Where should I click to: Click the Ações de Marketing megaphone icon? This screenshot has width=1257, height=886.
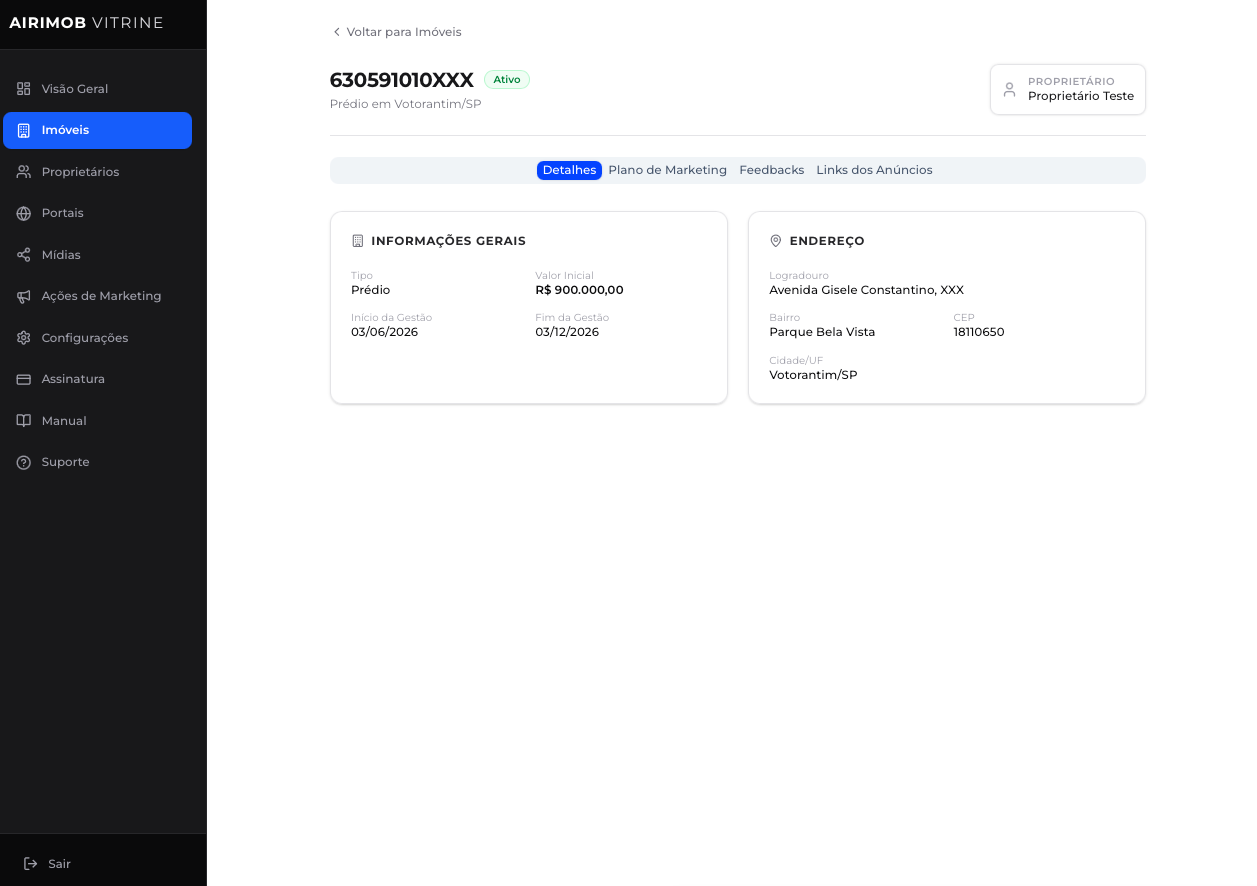point(24,296)
